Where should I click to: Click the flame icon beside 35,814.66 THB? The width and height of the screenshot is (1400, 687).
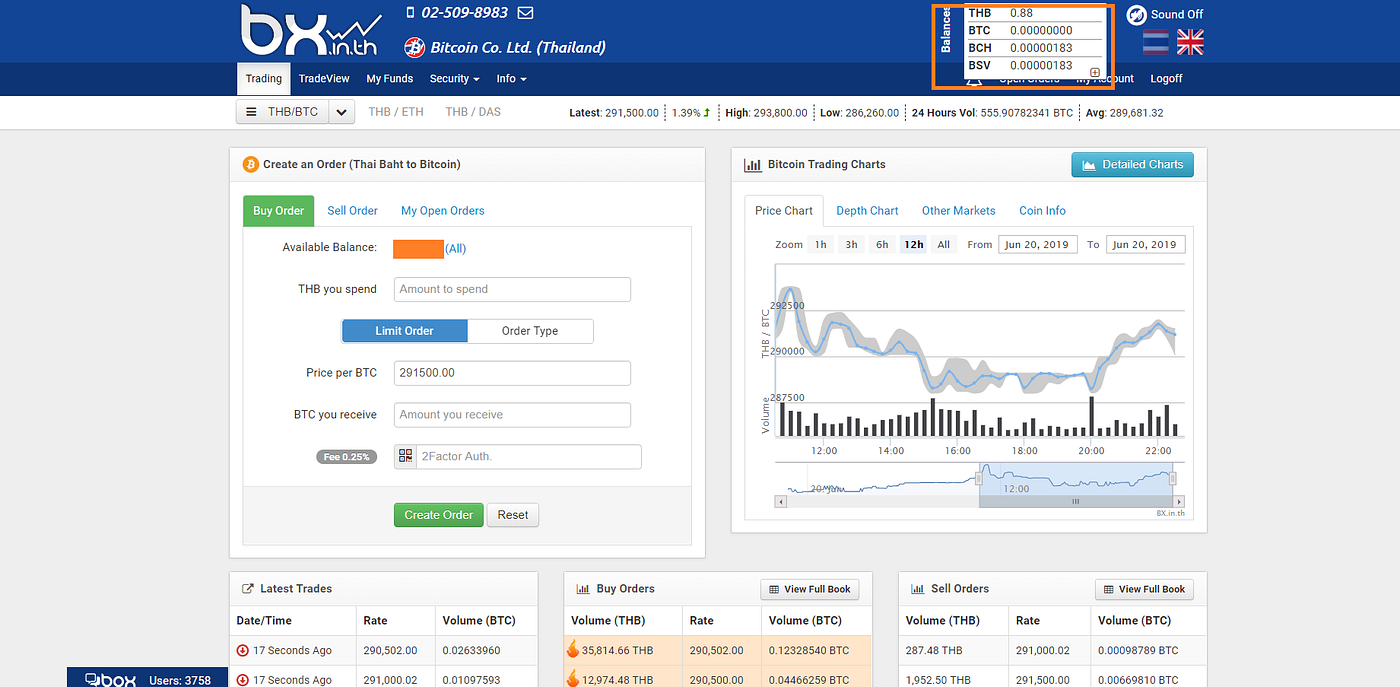(x=573, y=650)
